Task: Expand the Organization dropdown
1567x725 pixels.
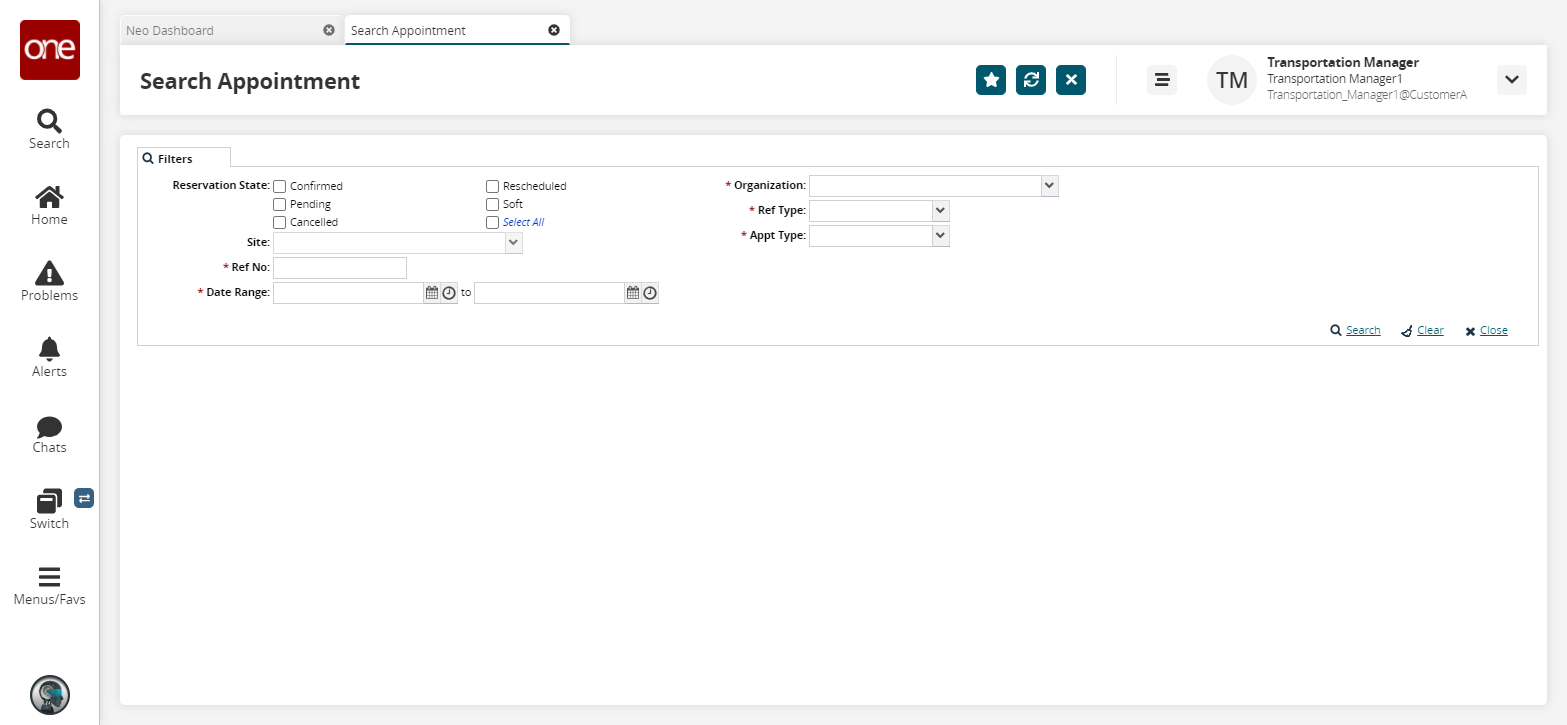Action: pos(1048,186)
